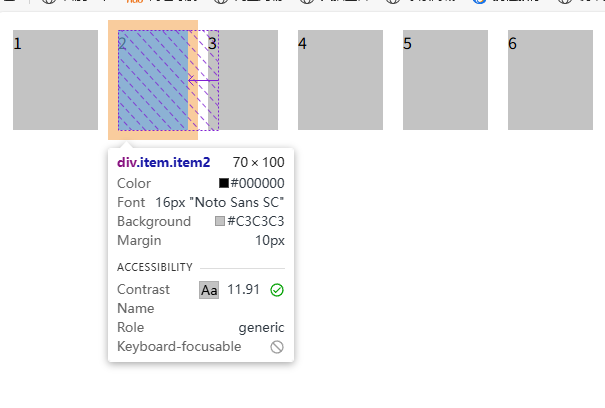
Task: Click the div.item.item2 selector name
Action: click(x=164, y=162)
